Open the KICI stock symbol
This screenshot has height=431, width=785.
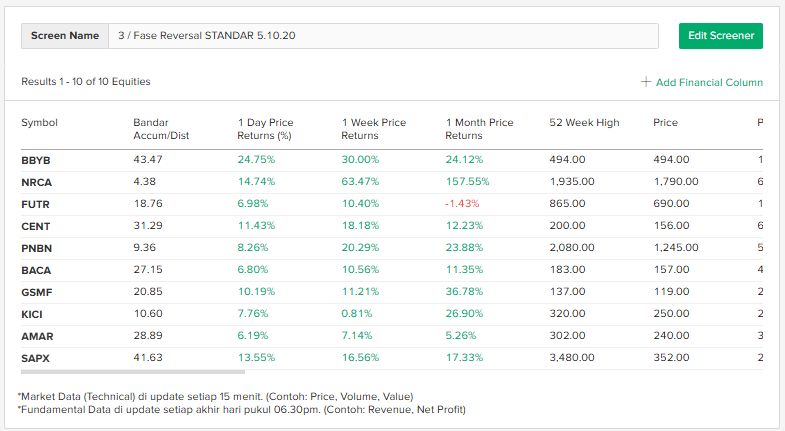[33, 314]
